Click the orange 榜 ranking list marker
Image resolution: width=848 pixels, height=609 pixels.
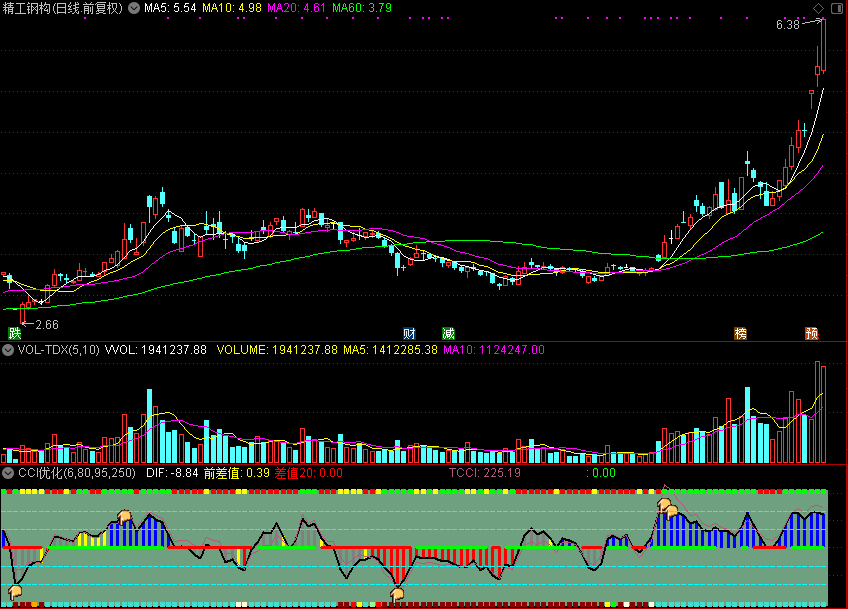click(x=740, y=332)
